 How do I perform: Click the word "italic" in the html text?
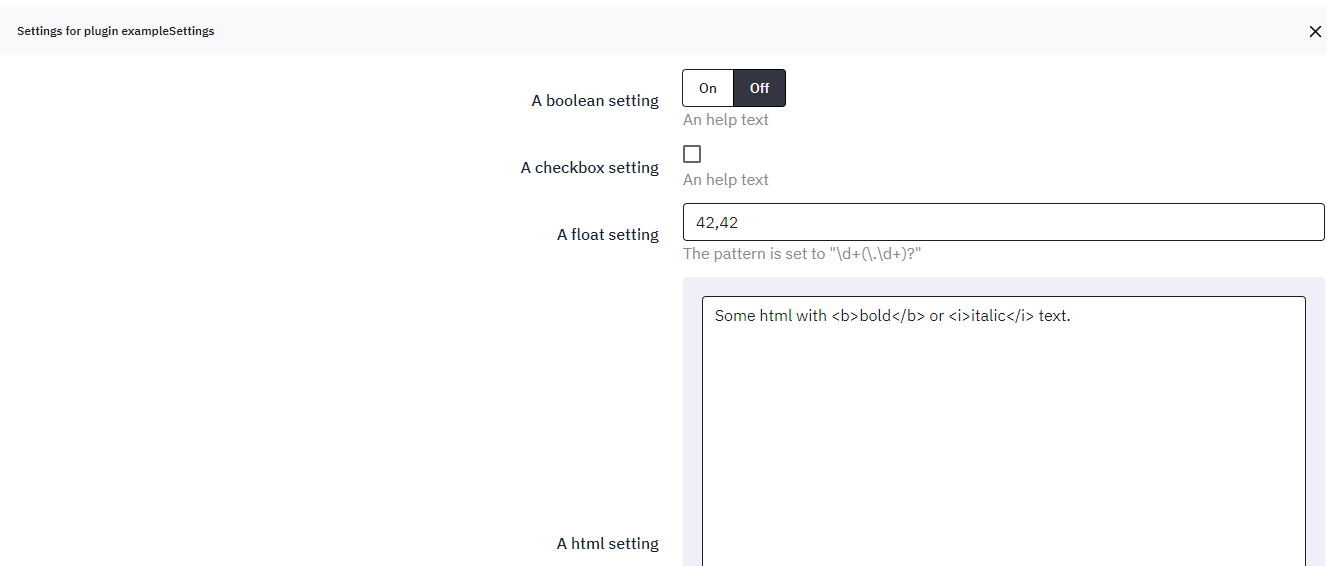(x=989, y=316)
